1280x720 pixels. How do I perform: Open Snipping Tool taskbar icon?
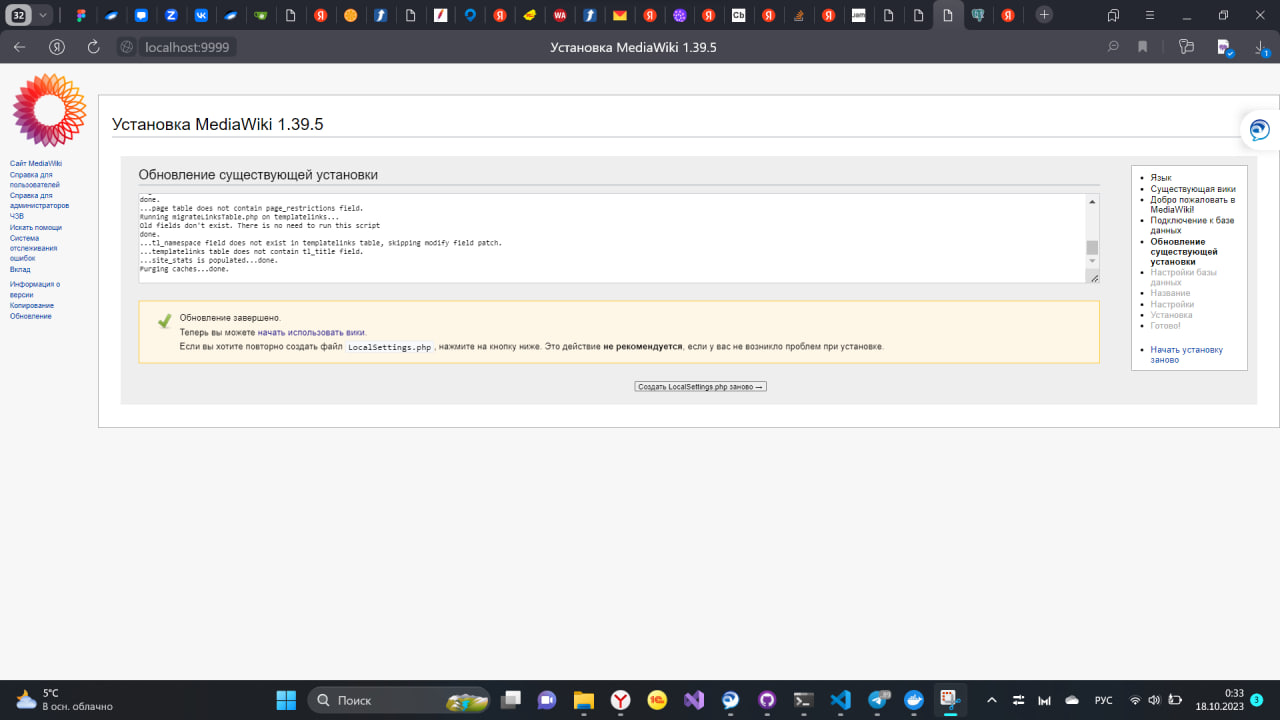click(x=950, y=700)
